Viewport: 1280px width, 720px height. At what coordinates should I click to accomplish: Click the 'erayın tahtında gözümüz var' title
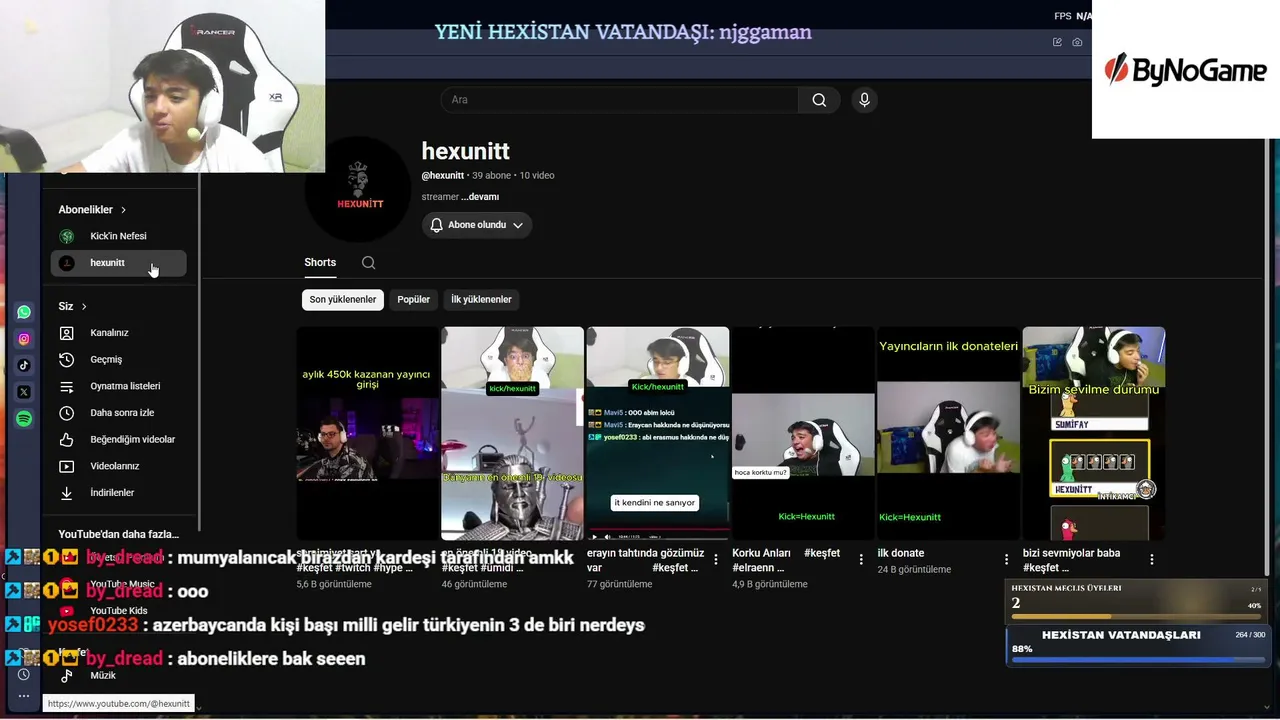pyautogui.click(x=646, y=560)
